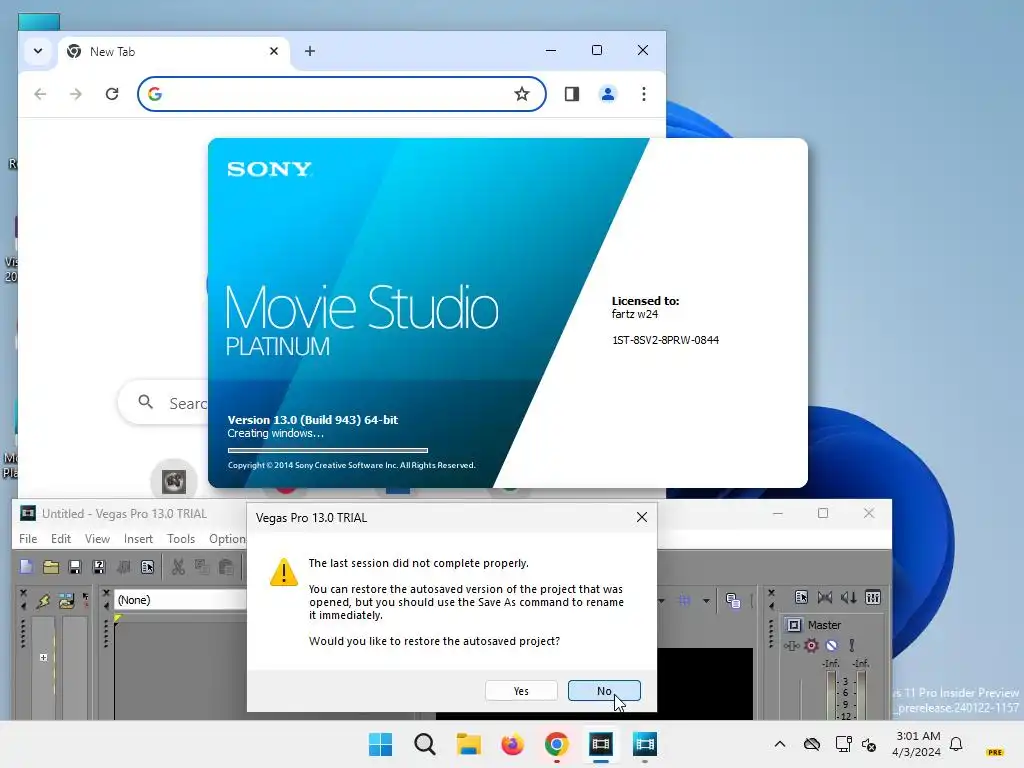Screen dimensions: 1024x768
Task: Open Windows Search from taskbar
Action: point(424,744)
